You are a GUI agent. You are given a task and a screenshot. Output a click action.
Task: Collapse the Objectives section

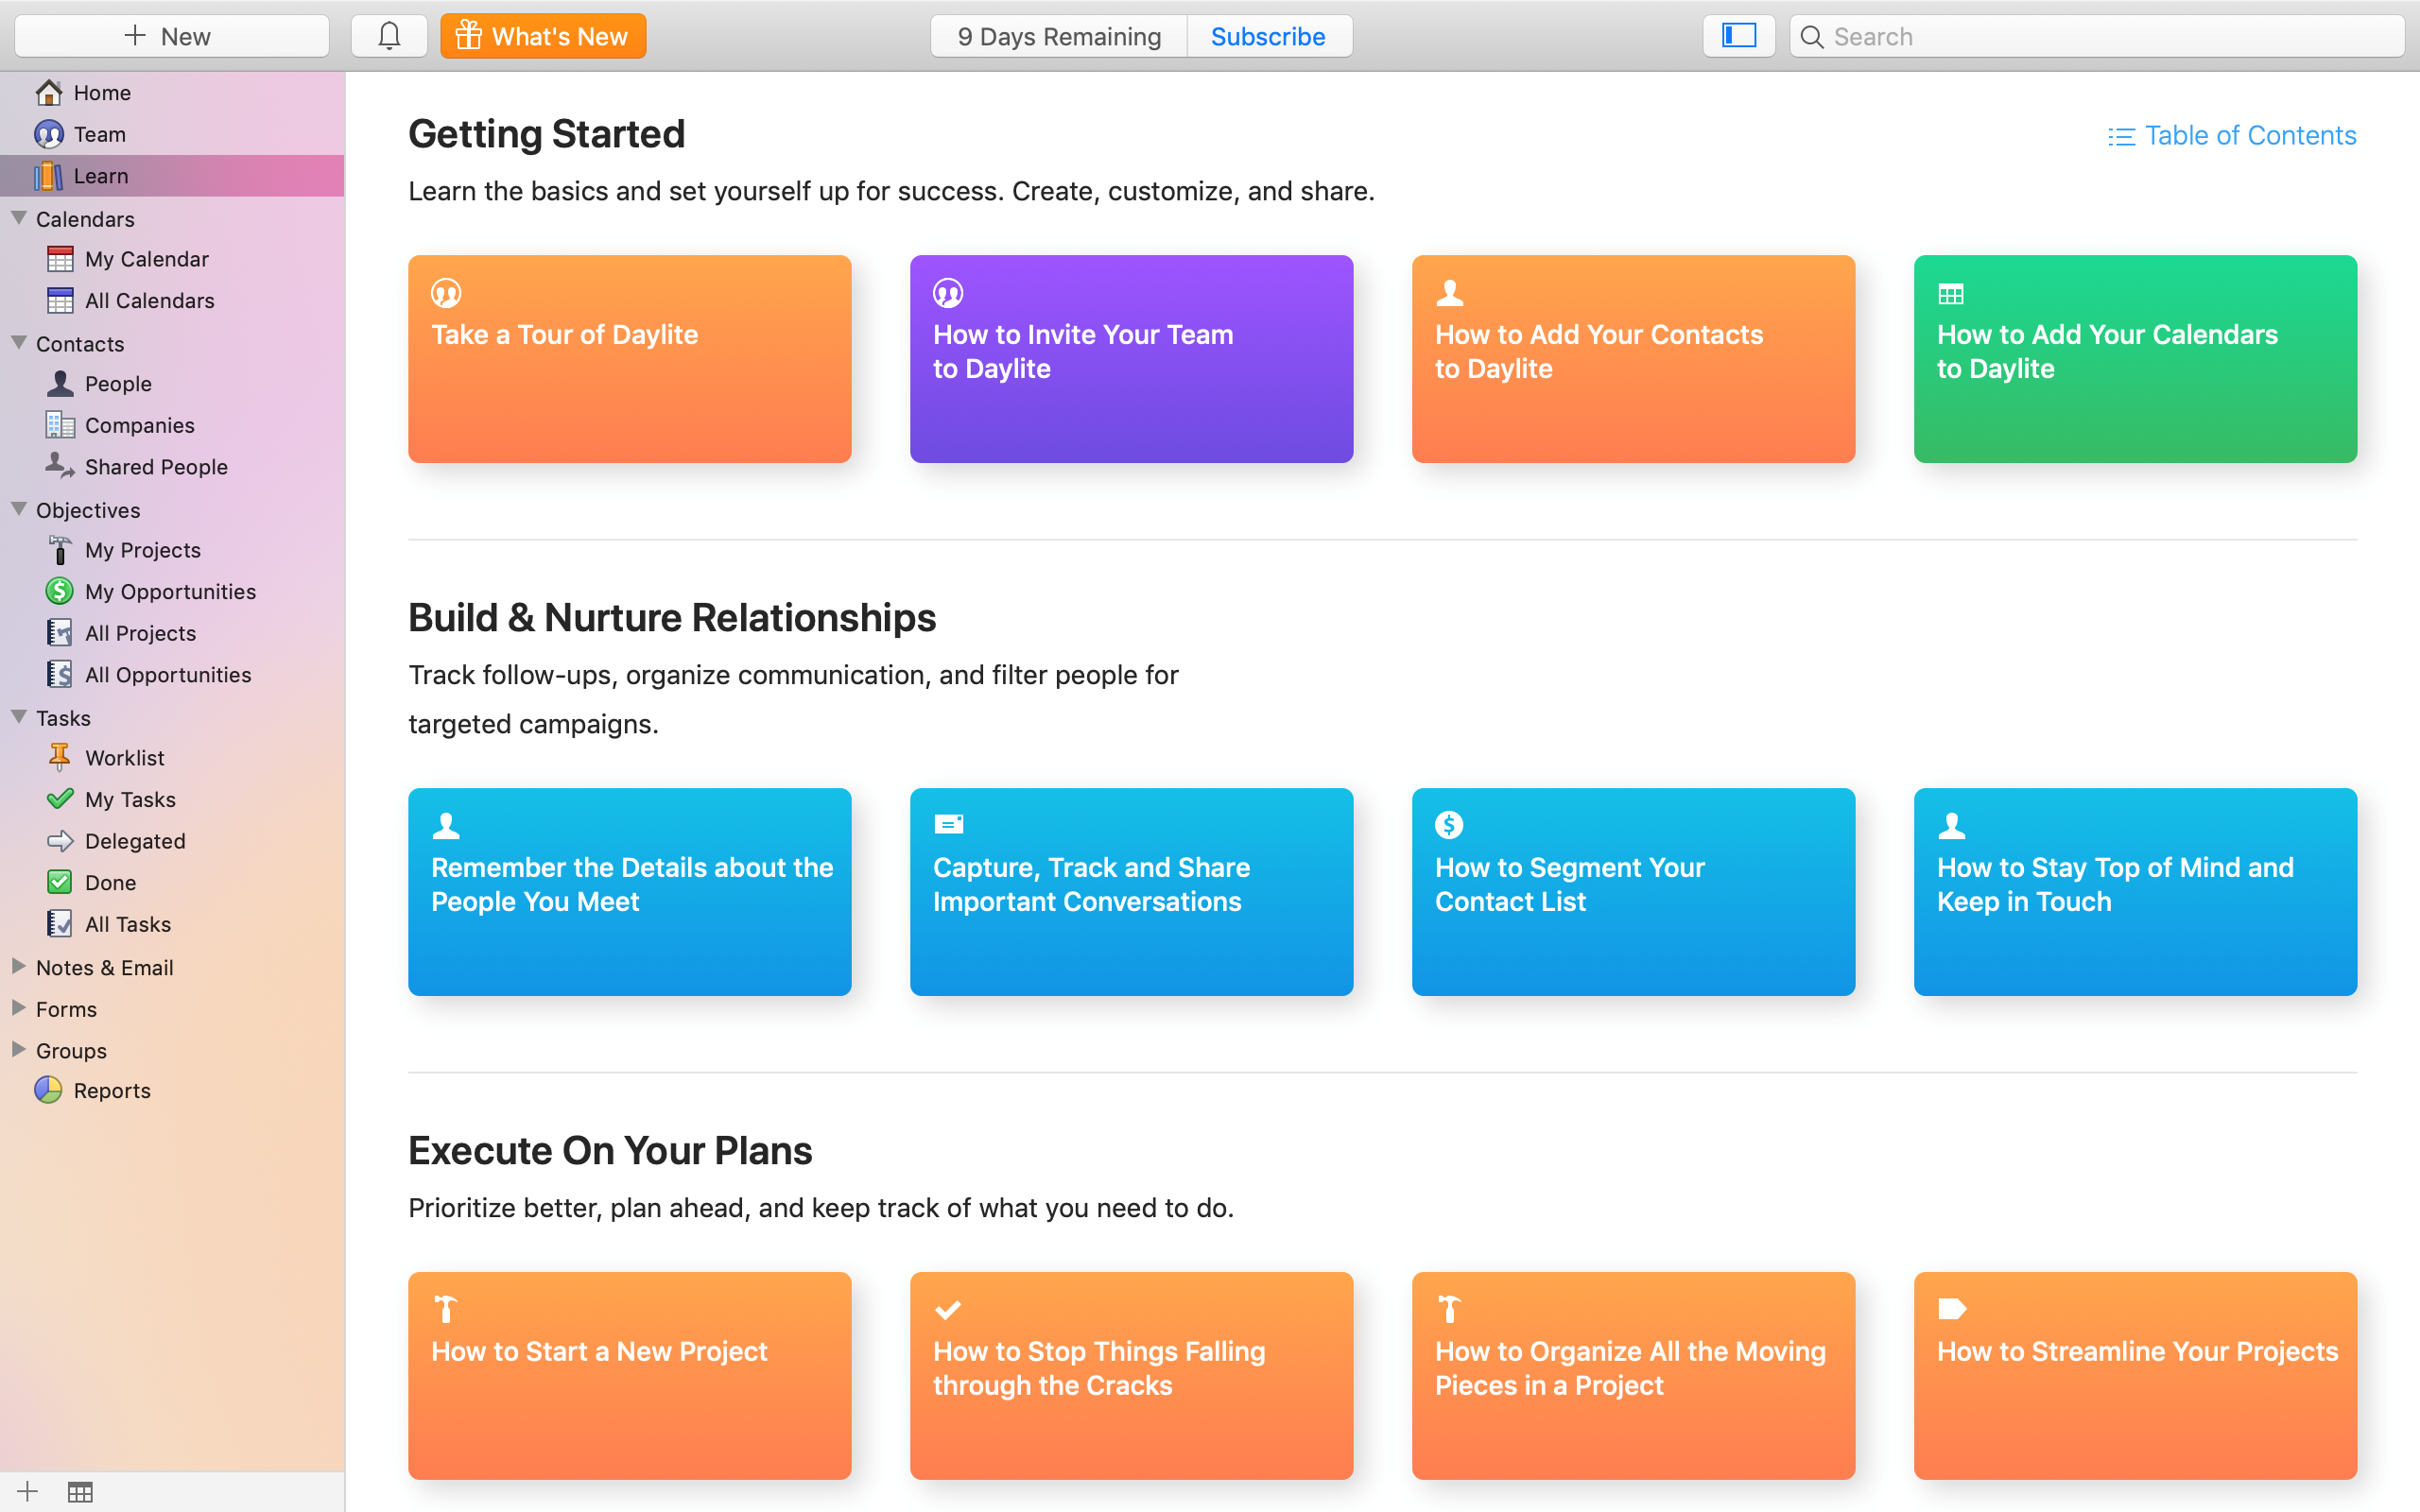(18, 508)
